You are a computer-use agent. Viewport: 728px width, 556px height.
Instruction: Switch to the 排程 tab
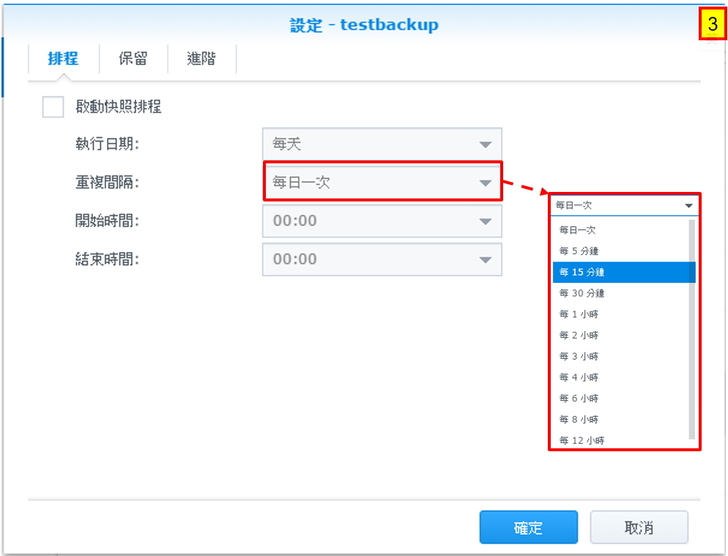point(63,59)
